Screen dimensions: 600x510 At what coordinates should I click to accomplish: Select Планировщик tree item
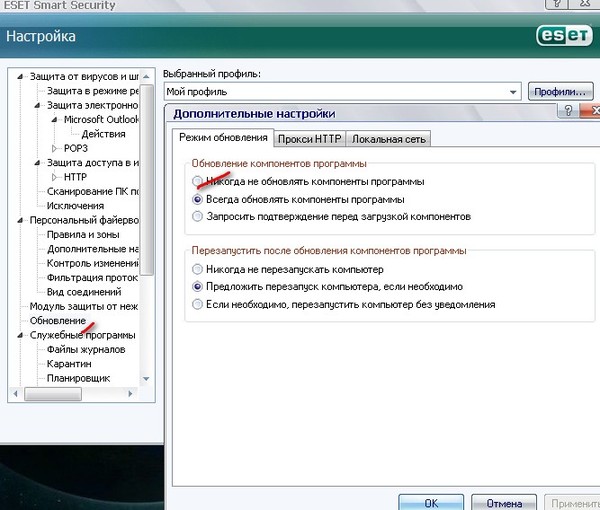pyautogui.click(x=78, y=378)
